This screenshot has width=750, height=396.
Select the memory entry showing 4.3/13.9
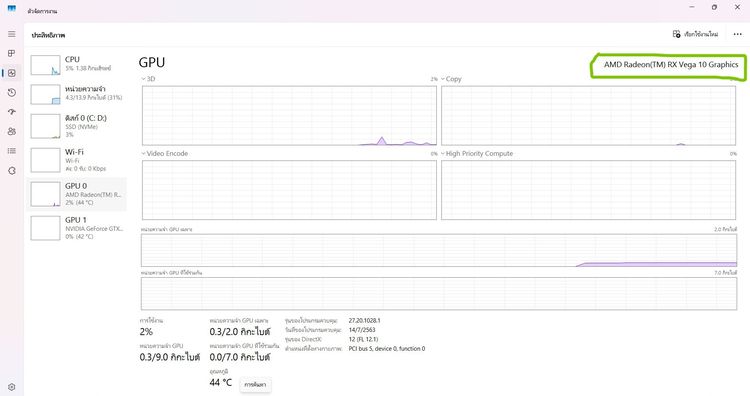[x=77, y=94]
